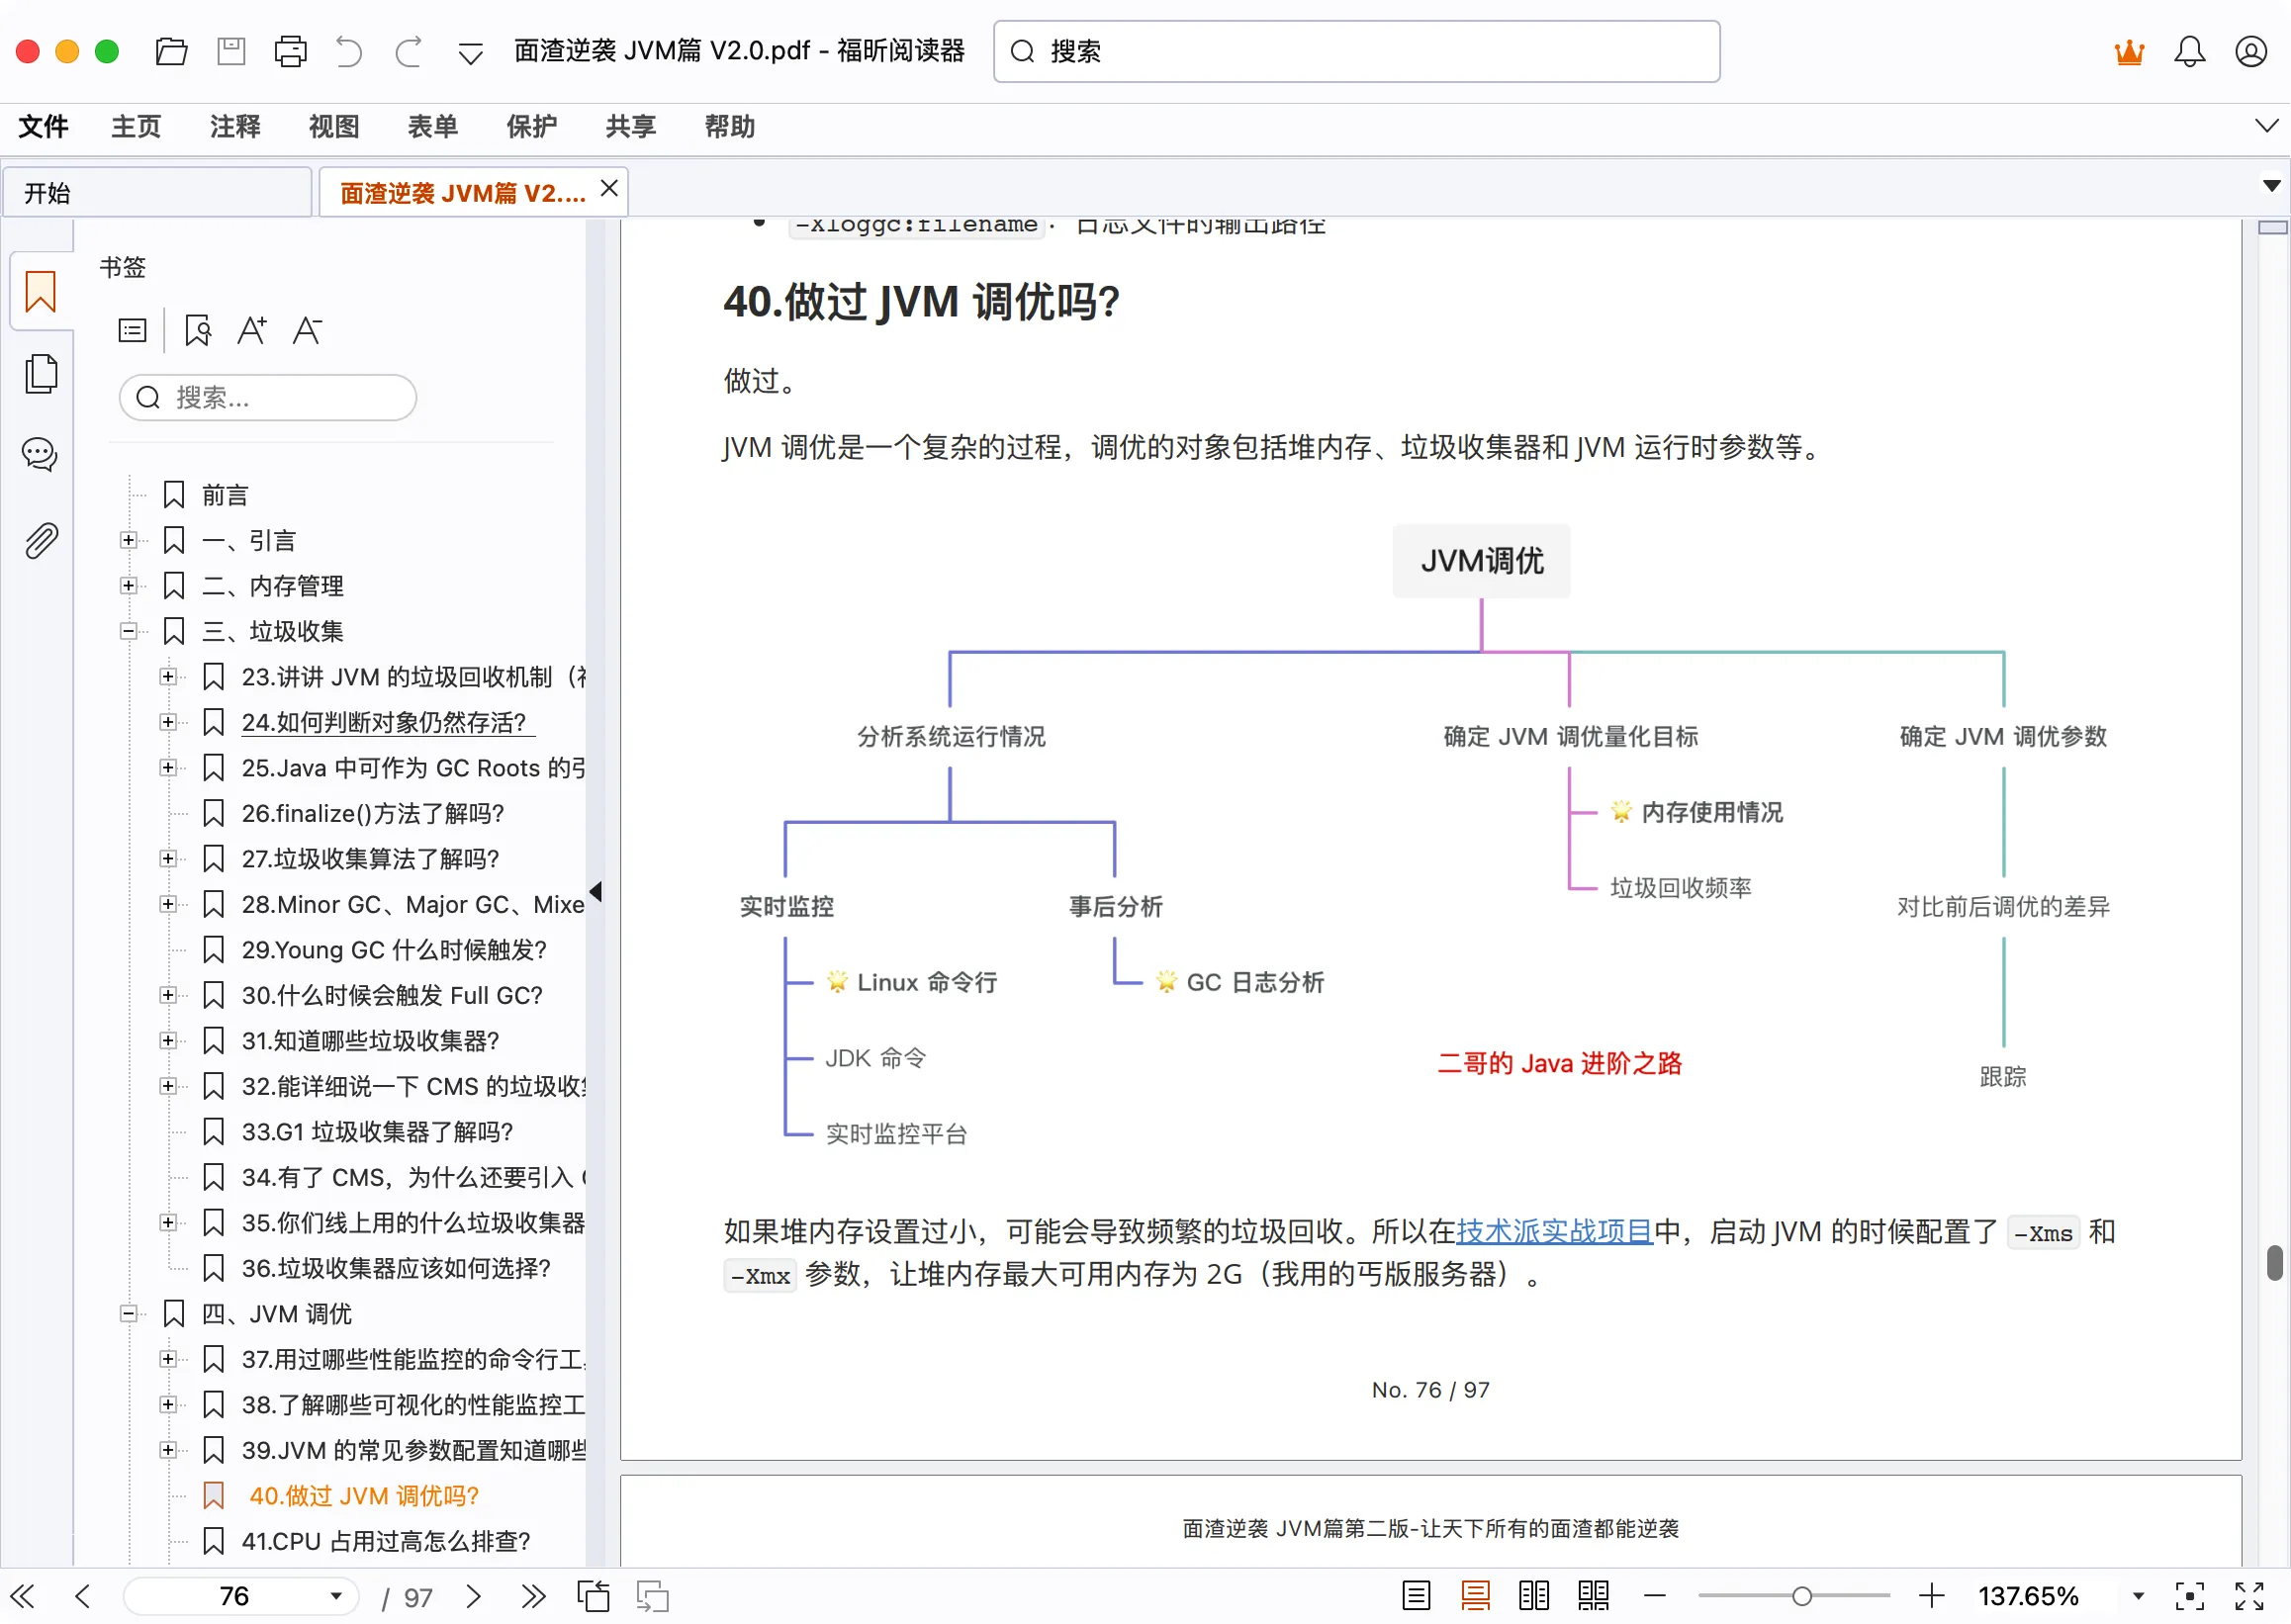
Task: Open the Bookmarks panel icon in sidebar
Action: (40, 292)
